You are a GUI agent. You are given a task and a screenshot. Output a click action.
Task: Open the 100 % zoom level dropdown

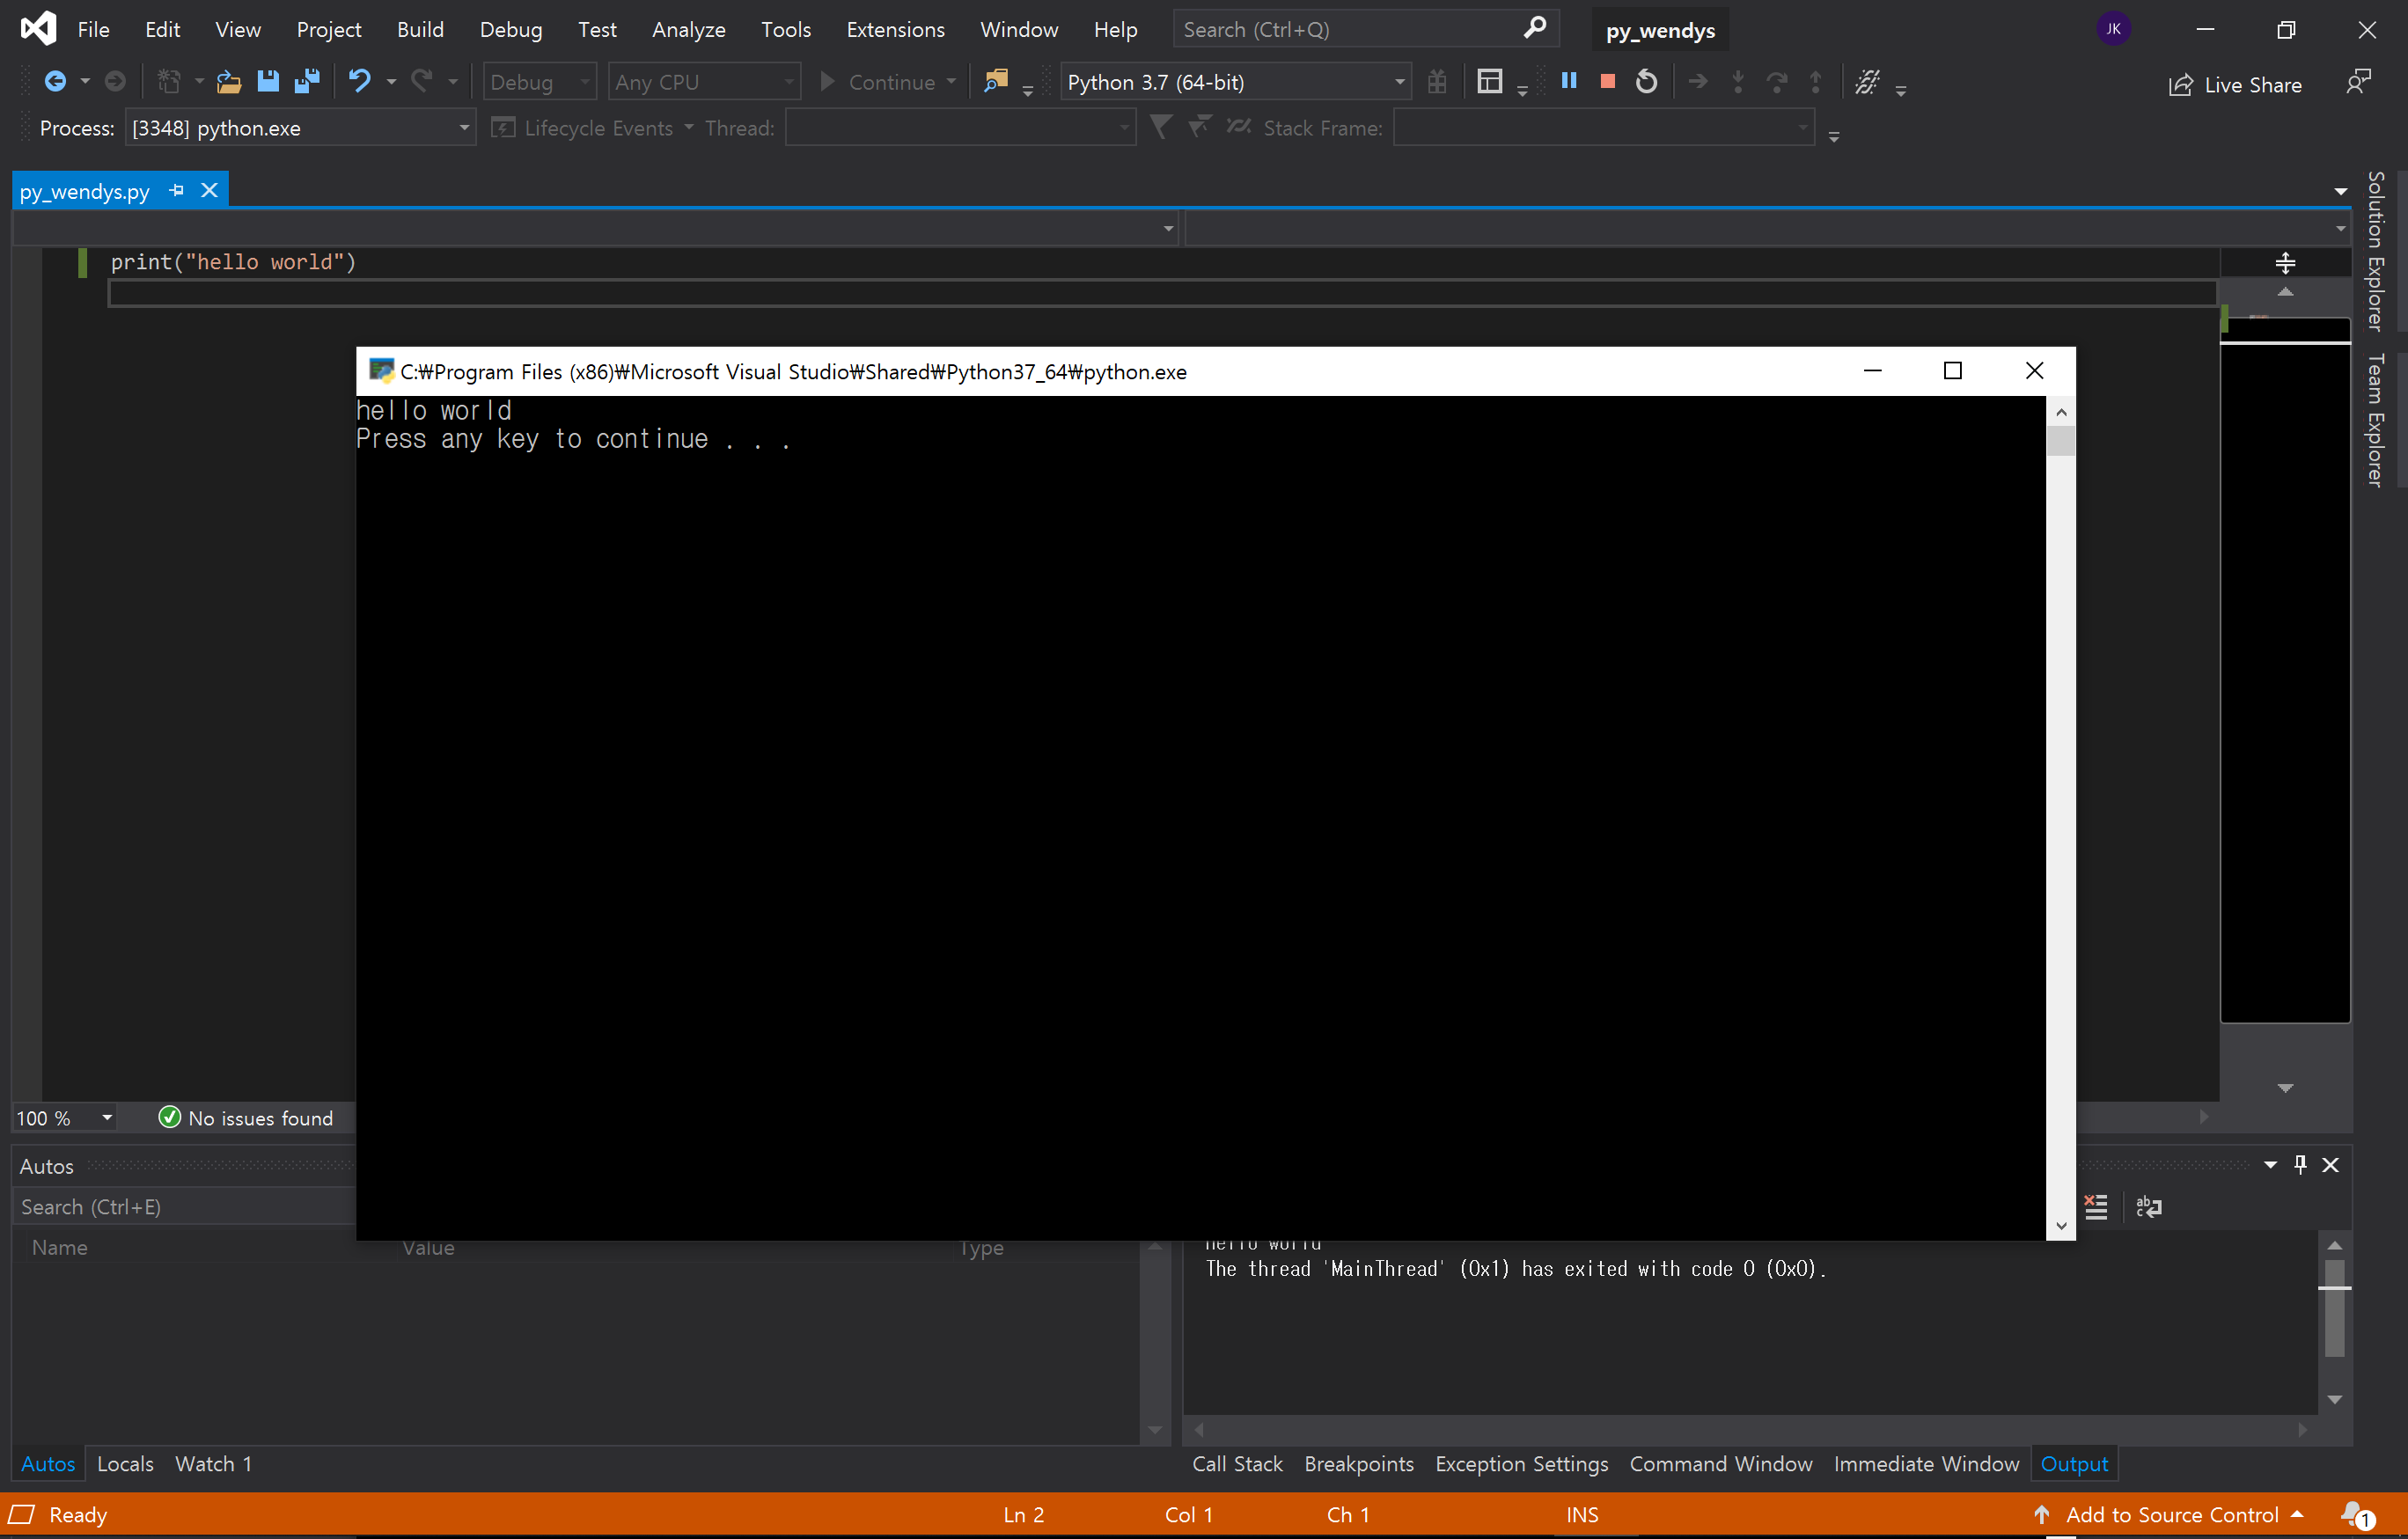coord(106,1117)
